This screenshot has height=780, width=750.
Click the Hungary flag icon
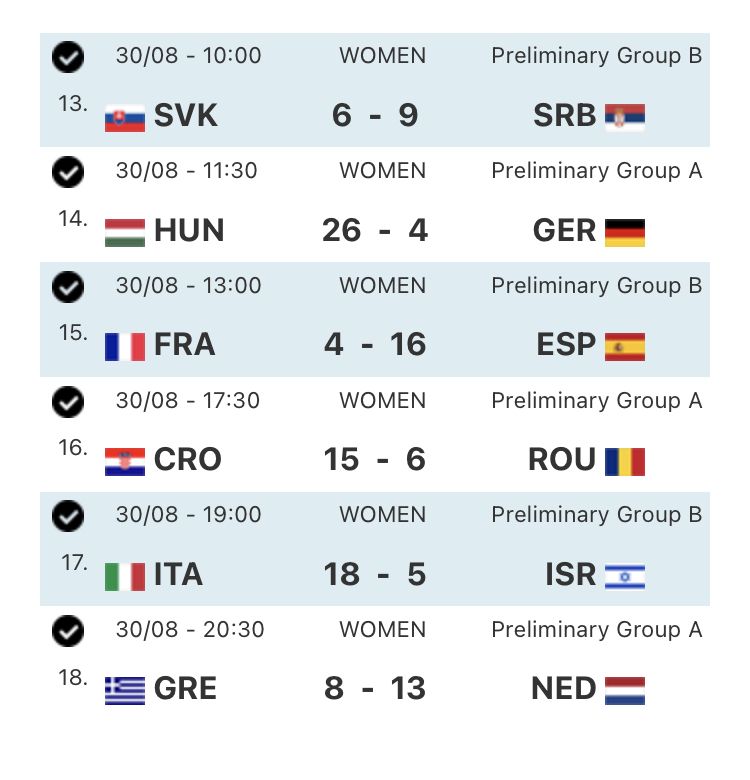pyautogui.click(x=125, y=233)
